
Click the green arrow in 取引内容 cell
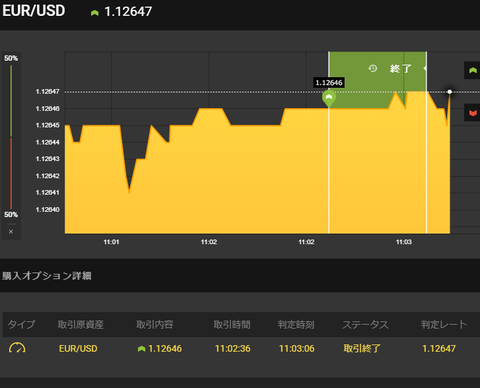coord(141,349)
